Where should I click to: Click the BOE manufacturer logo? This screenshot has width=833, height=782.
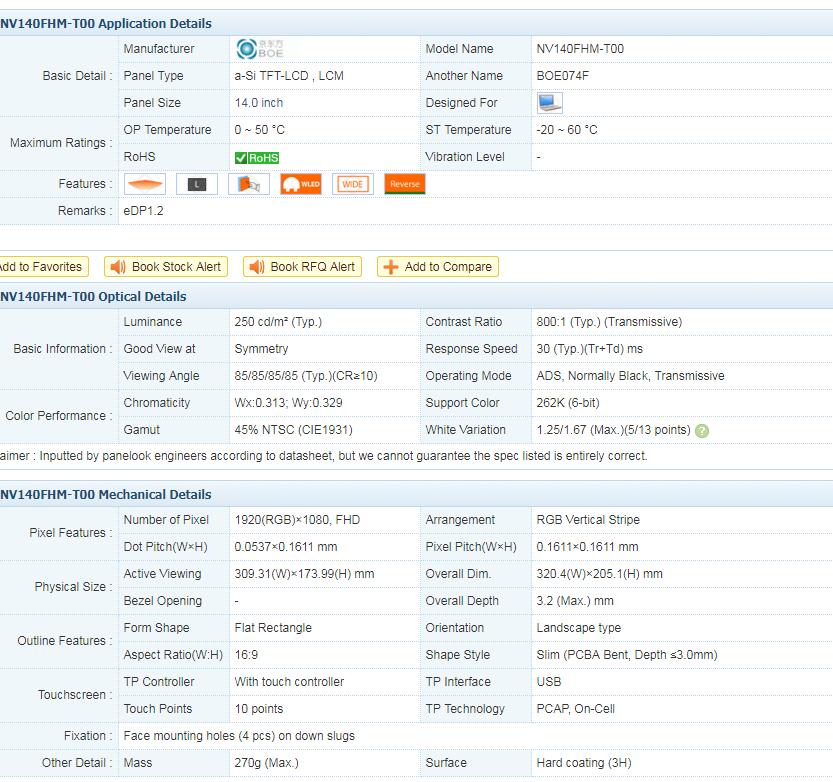pos(260,49)
